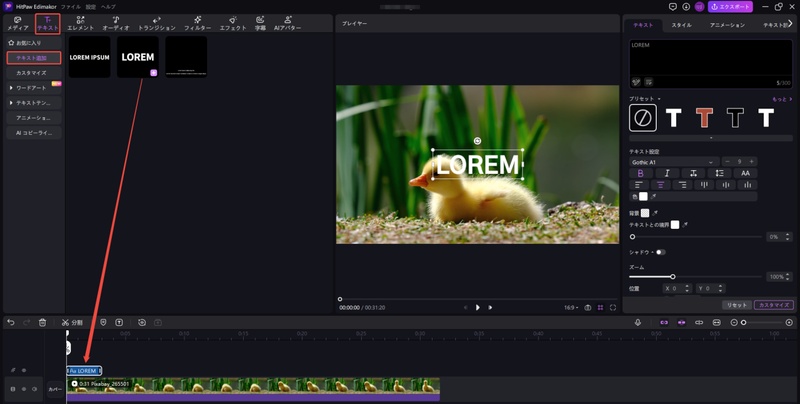Screen dimensions: 800x404
Task: Zoom out timeline with the minus circle
Action: click(x=734, y=322)
